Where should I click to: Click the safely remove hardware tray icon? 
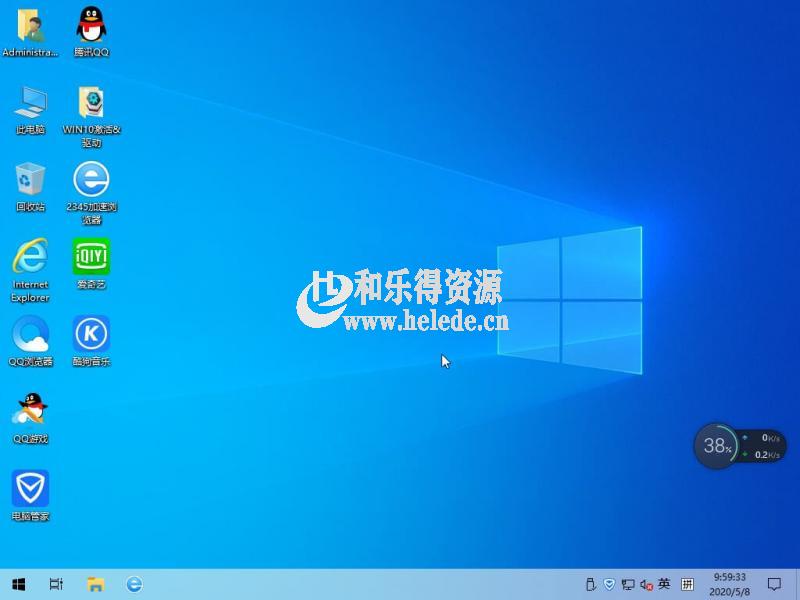(x=590, y=584)
